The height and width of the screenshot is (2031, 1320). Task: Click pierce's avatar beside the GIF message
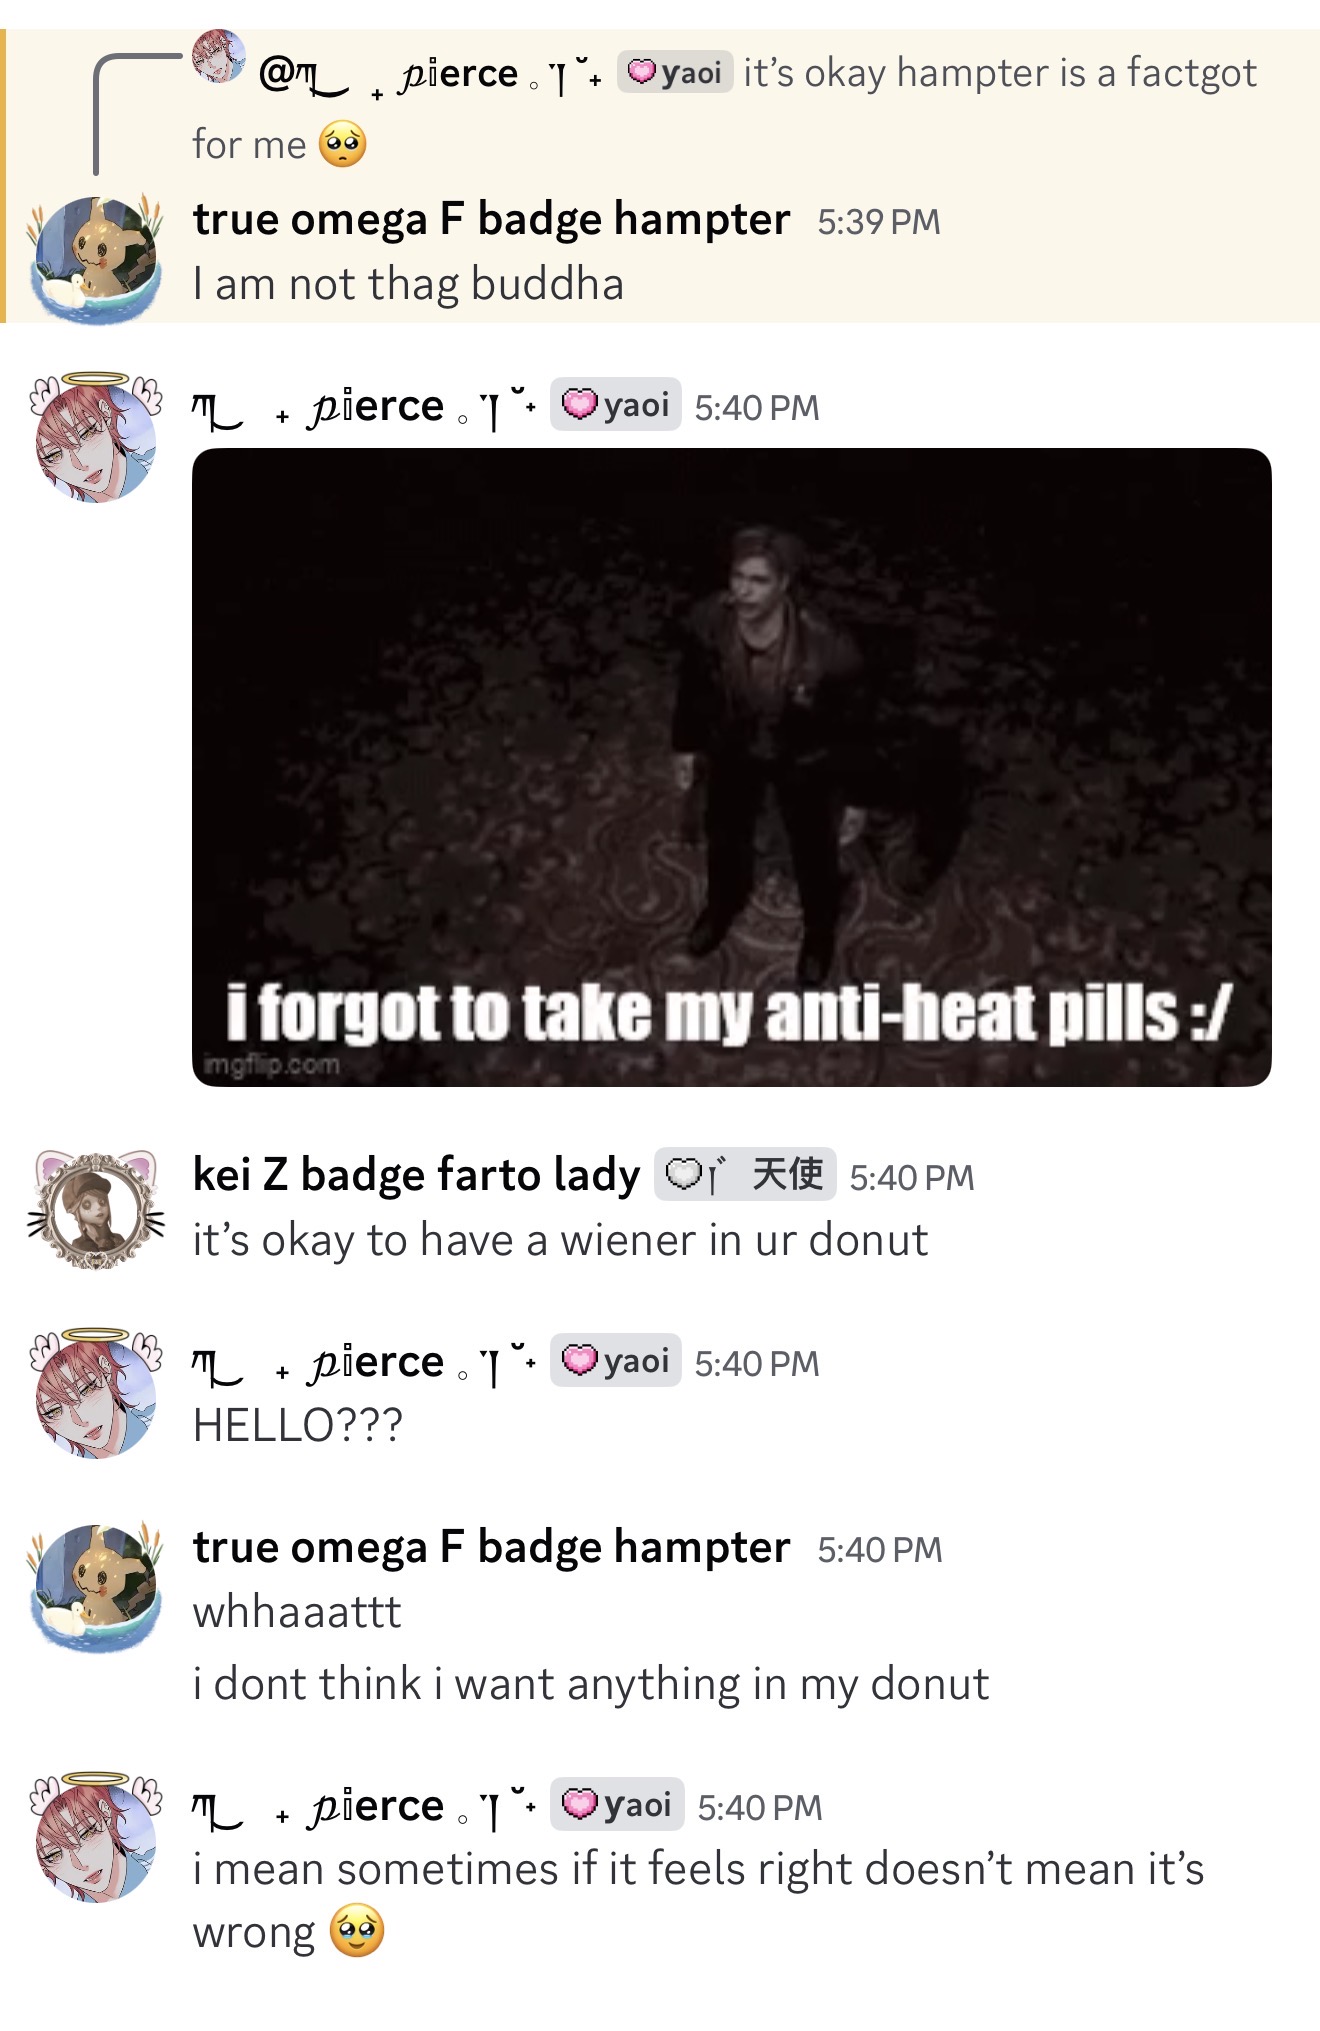coord(96,437)
